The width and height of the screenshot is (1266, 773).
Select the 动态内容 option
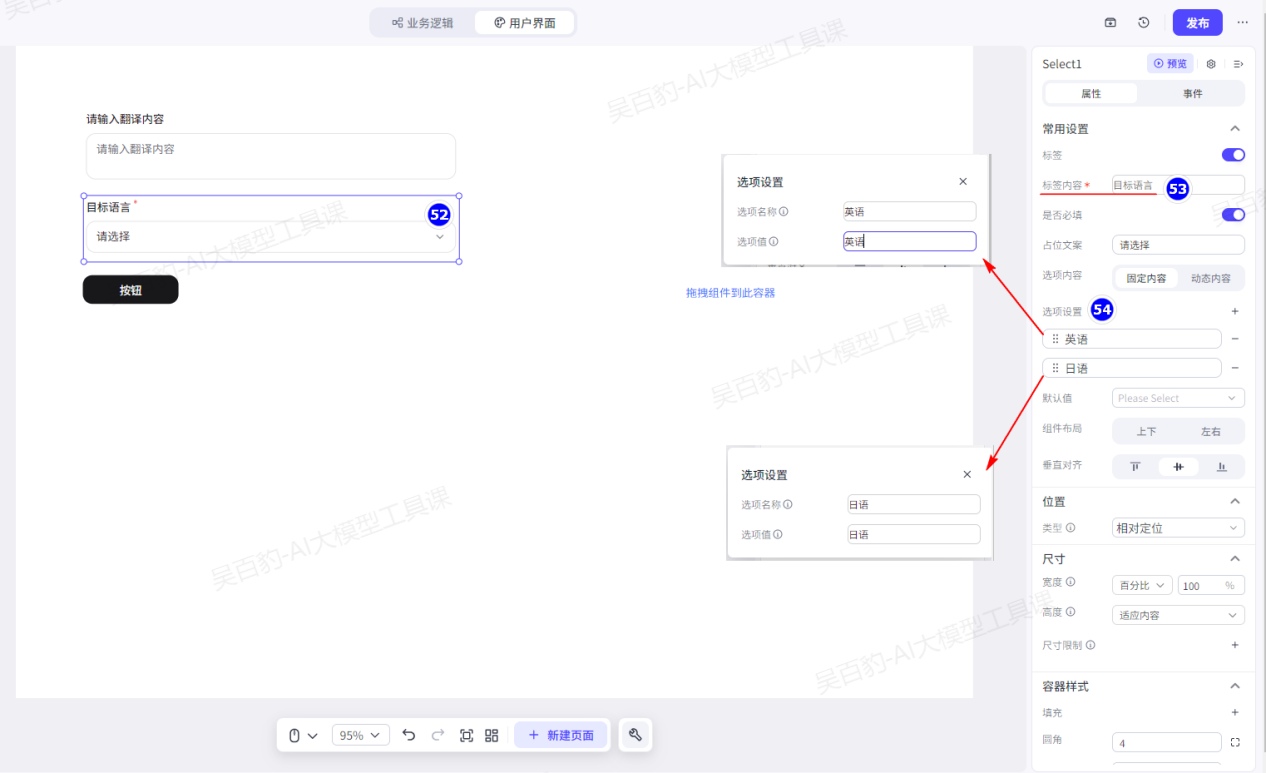pyautogui.click(x=1211, y=278)
